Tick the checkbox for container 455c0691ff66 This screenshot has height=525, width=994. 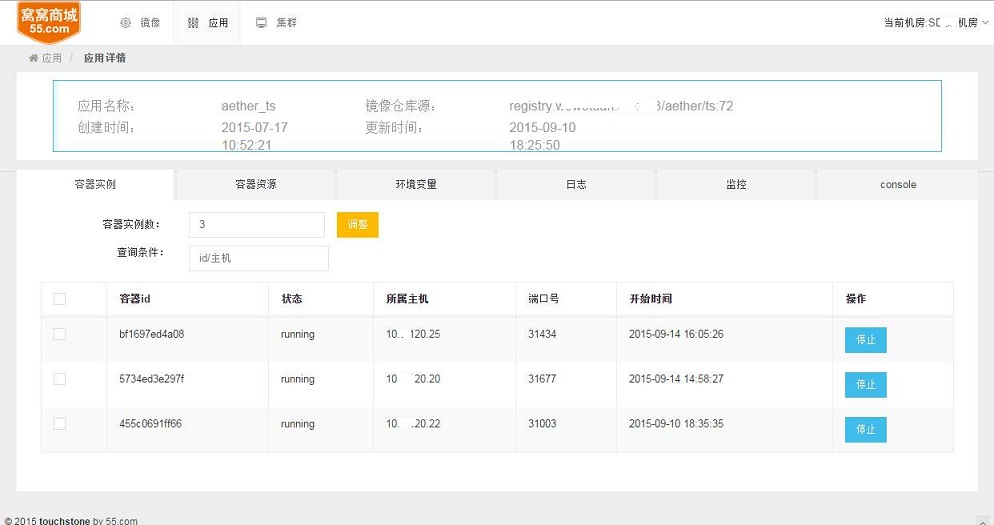(60, 424)
